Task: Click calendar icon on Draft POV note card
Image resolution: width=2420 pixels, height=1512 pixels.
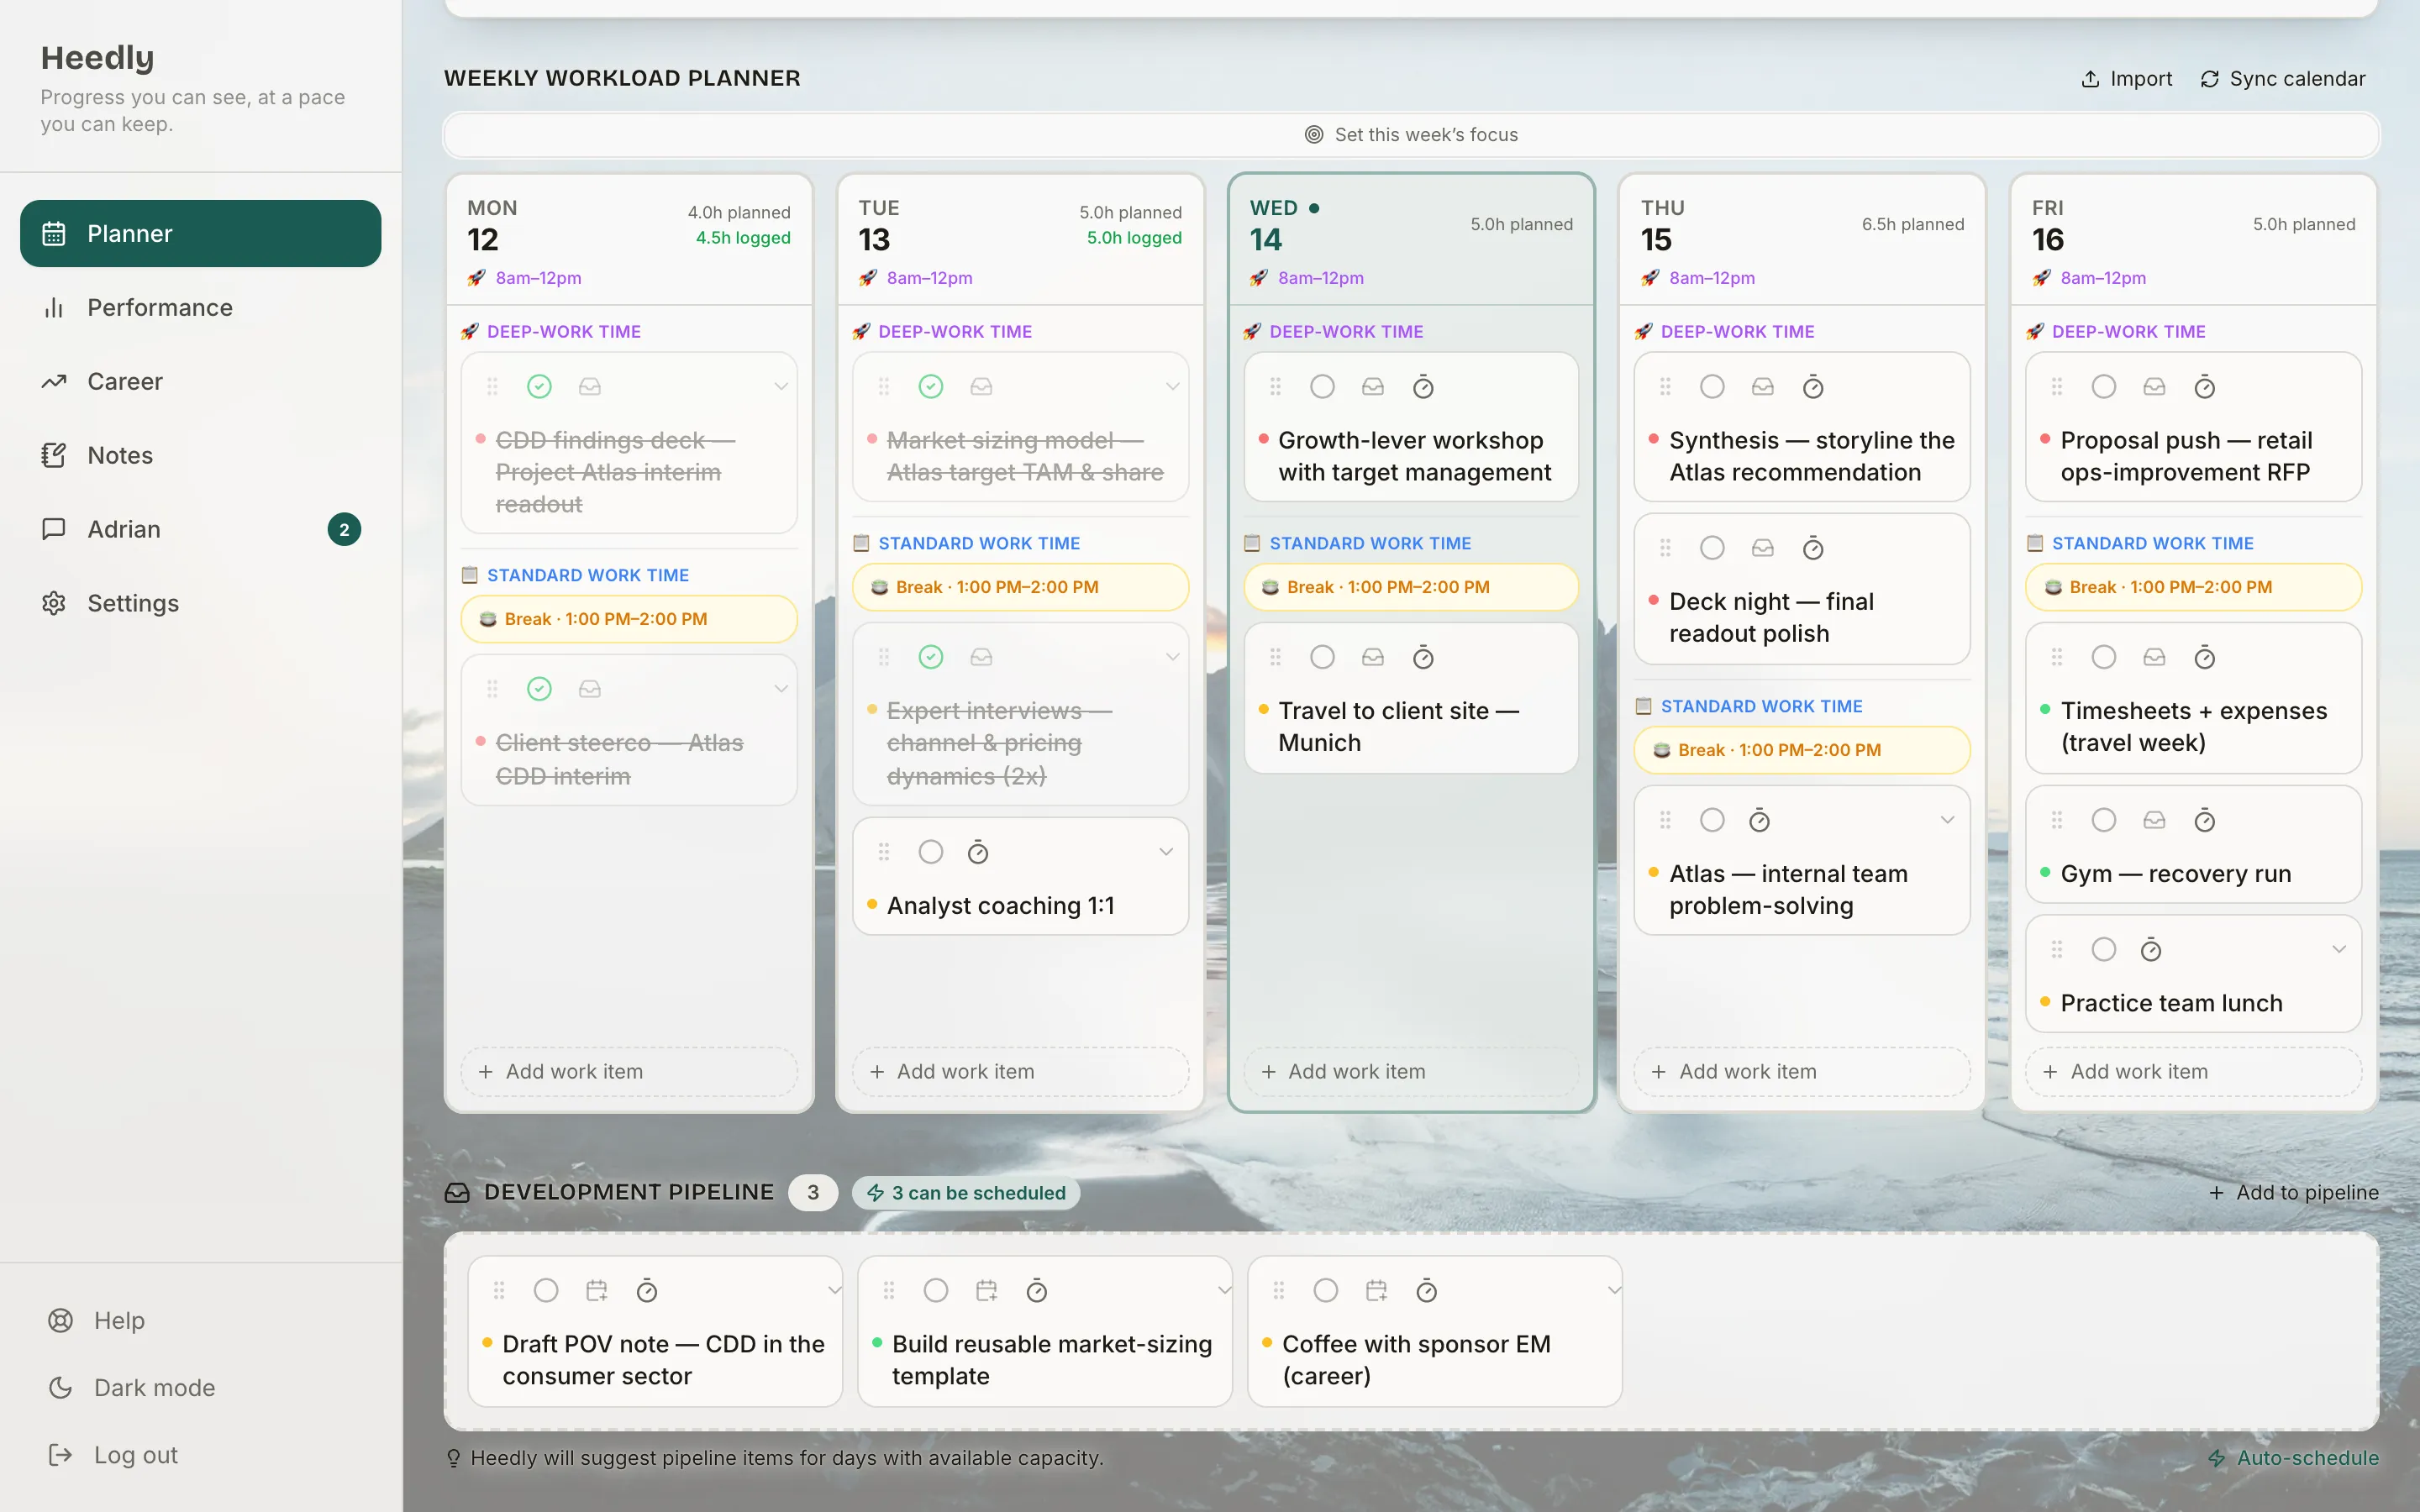Action: [x=597, y=1291]
